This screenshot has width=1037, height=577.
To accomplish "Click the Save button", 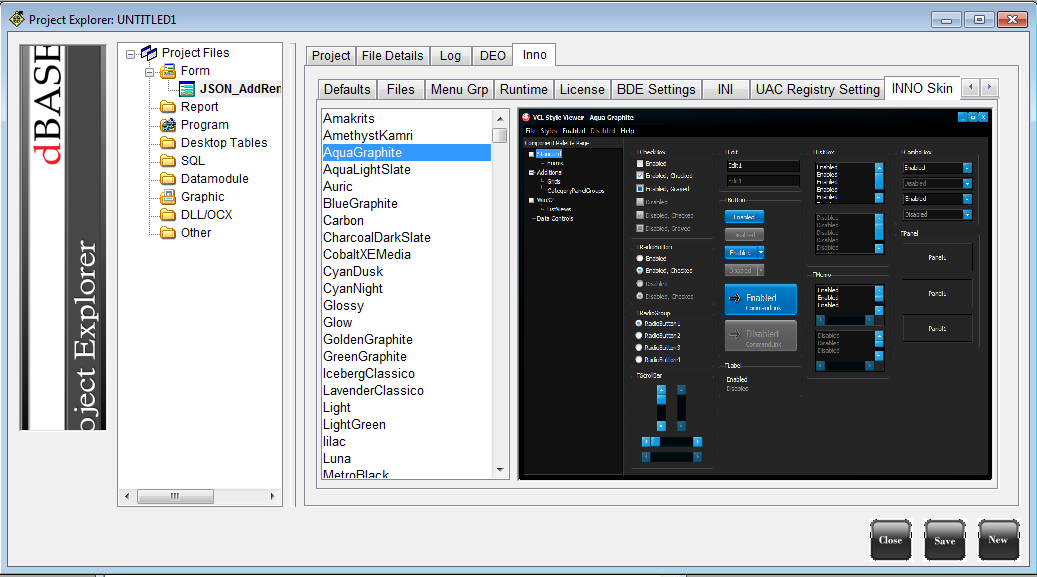I will pyautogui.click(x=944, y=540).
